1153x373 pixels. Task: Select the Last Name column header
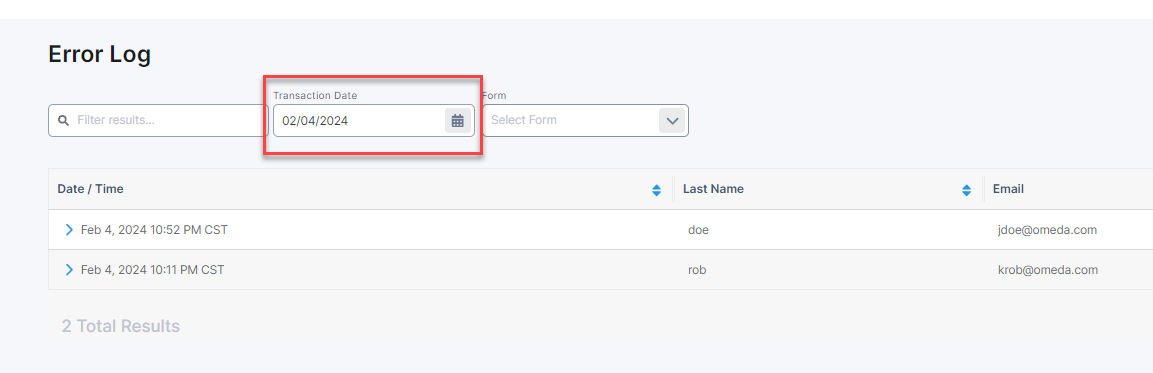tap(713, 189)
